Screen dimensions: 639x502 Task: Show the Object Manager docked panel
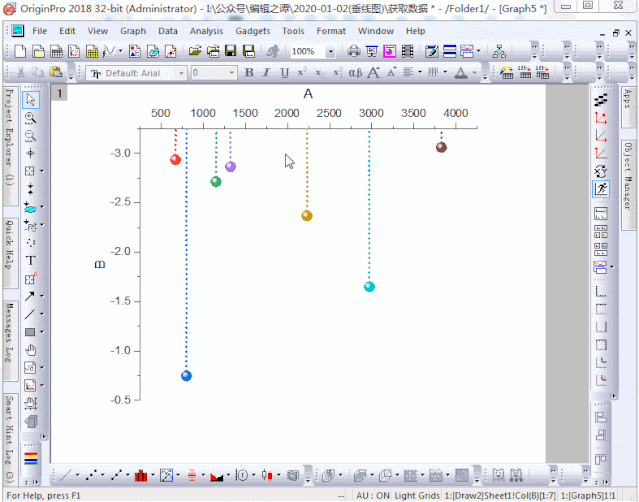[x=629, y=174]
